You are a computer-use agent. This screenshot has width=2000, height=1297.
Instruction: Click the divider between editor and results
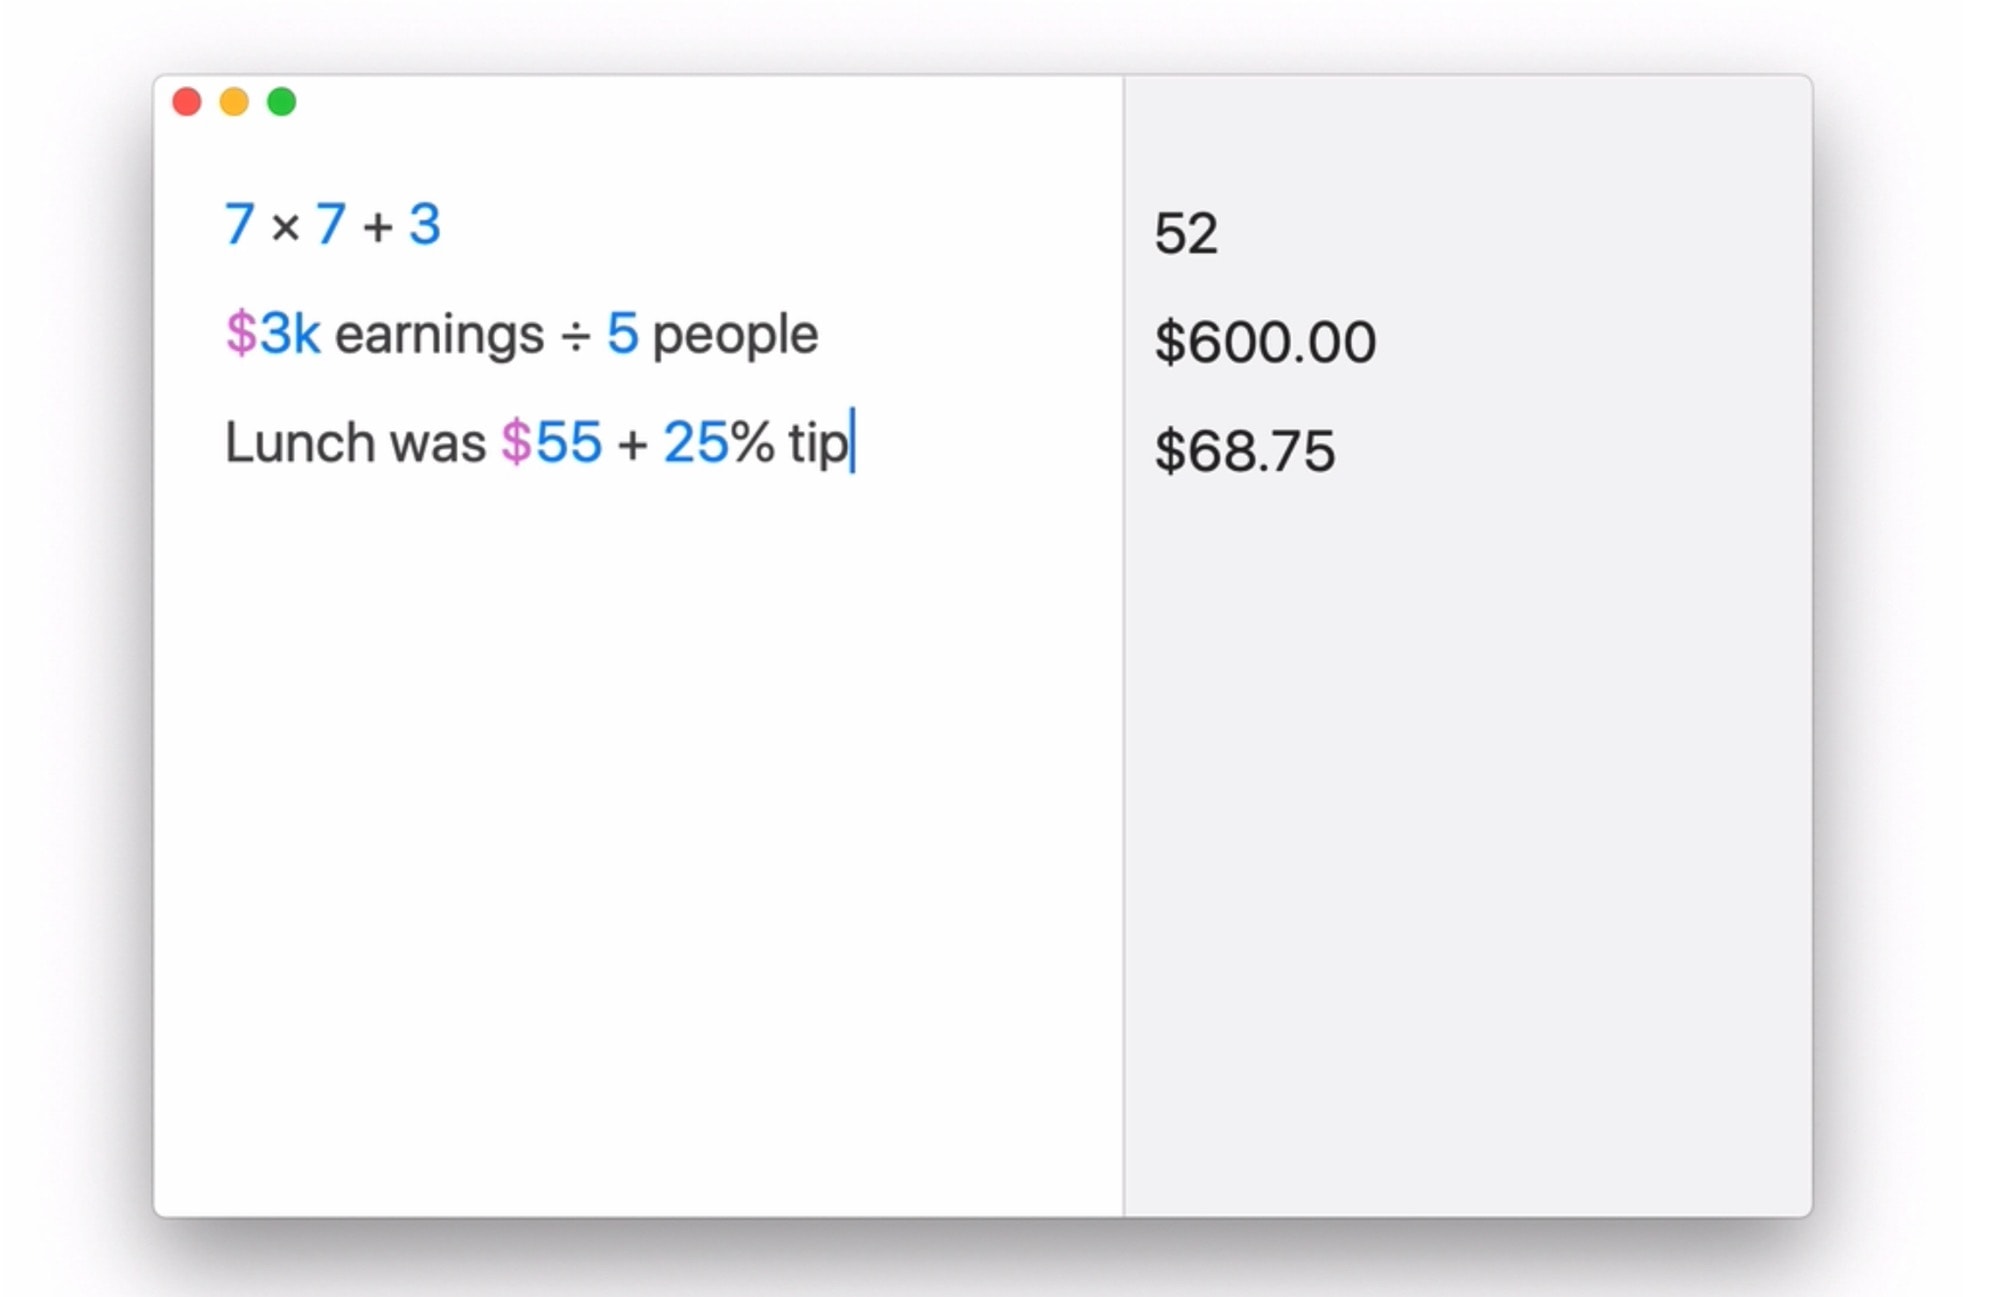click(1123, 700)
